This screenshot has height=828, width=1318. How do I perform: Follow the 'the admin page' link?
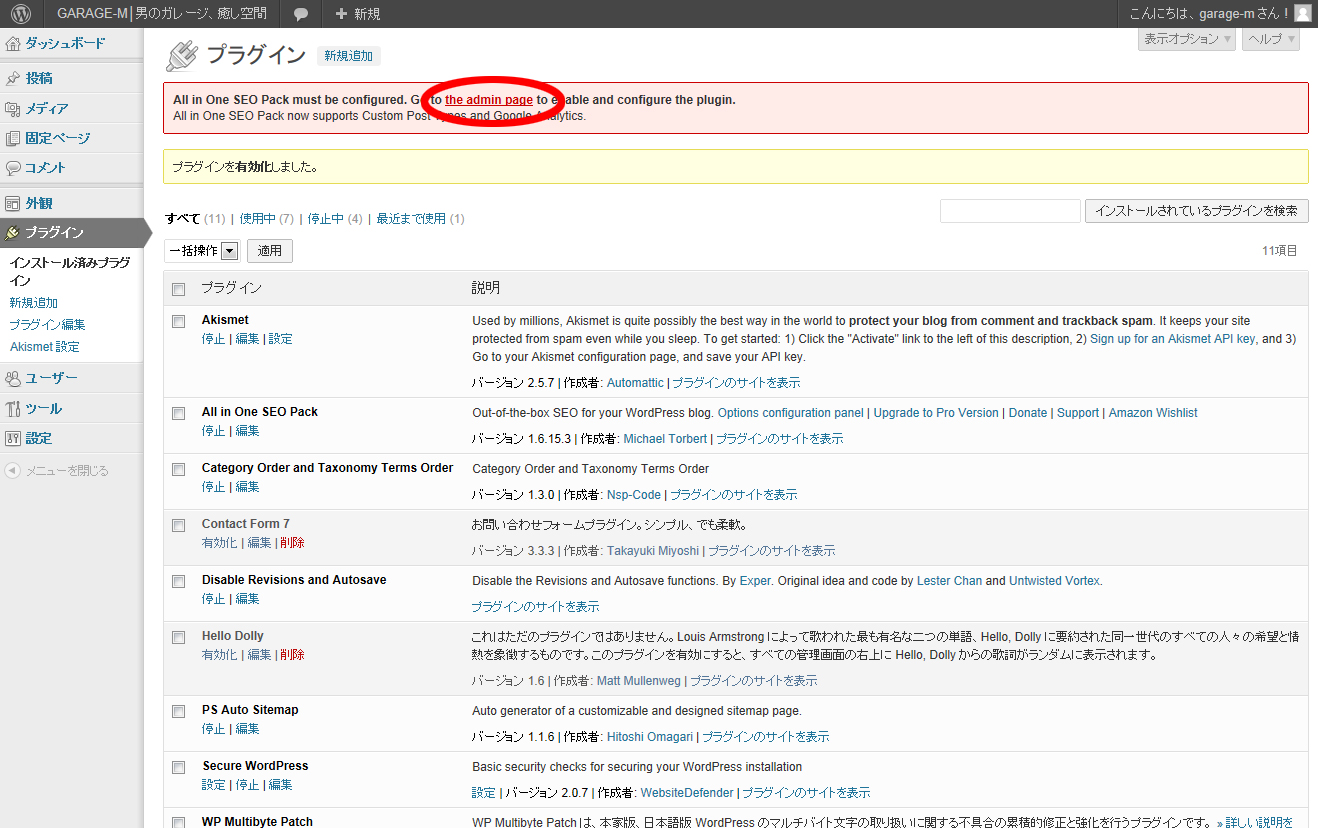coord(489,100)
